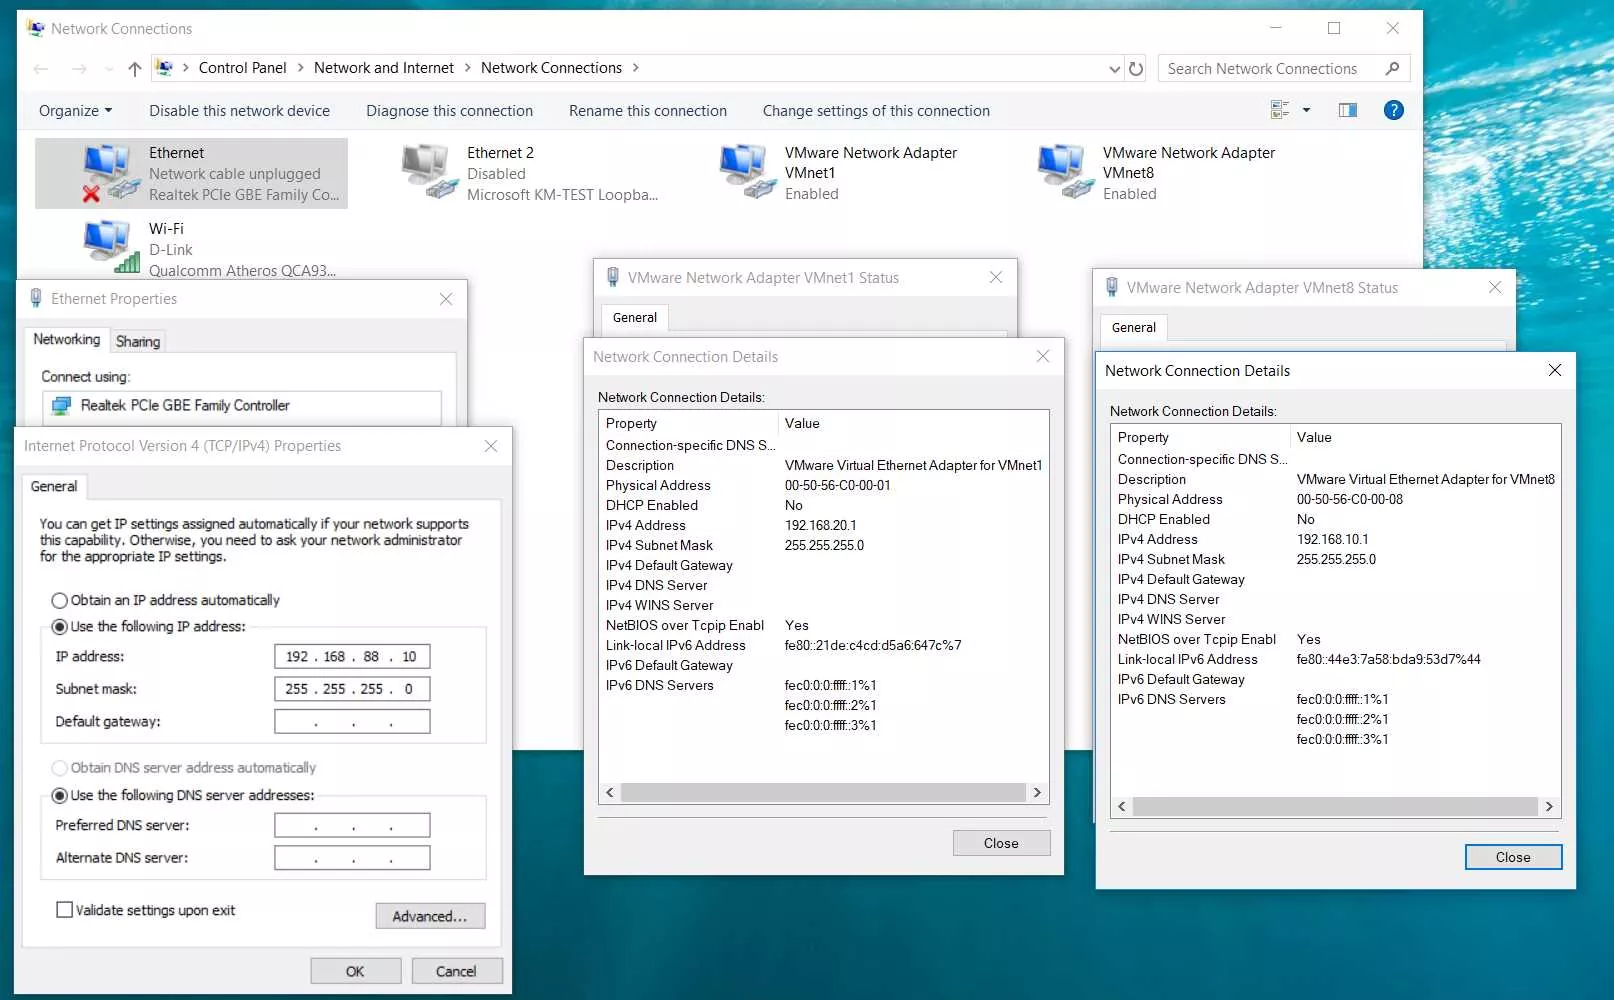Close the VMnet1 details with Close button
This screenshot has width=1614, height=1000.
point(1001,843)
